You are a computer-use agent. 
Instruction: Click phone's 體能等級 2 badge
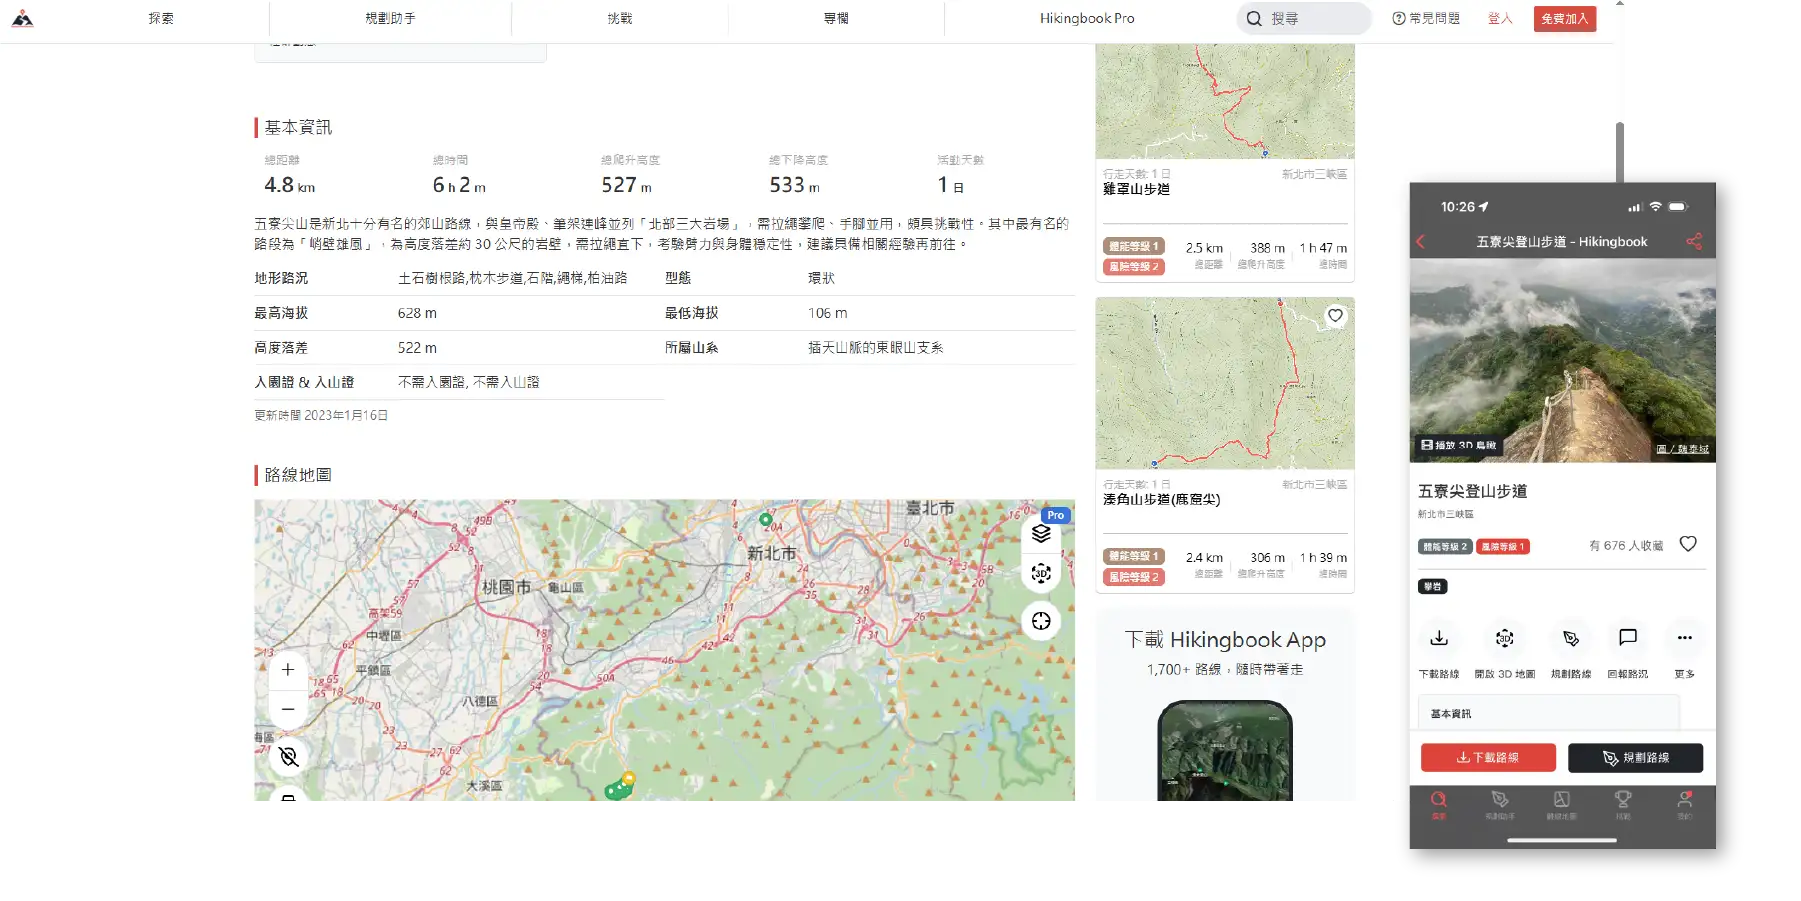coord(1444,547)
